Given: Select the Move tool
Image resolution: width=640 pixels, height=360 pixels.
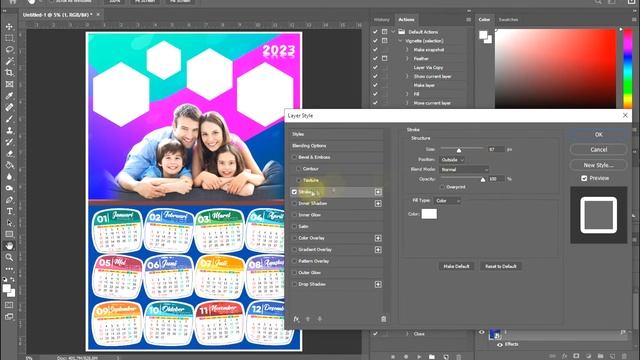Looking at the screenshot, I should [9, 27].
